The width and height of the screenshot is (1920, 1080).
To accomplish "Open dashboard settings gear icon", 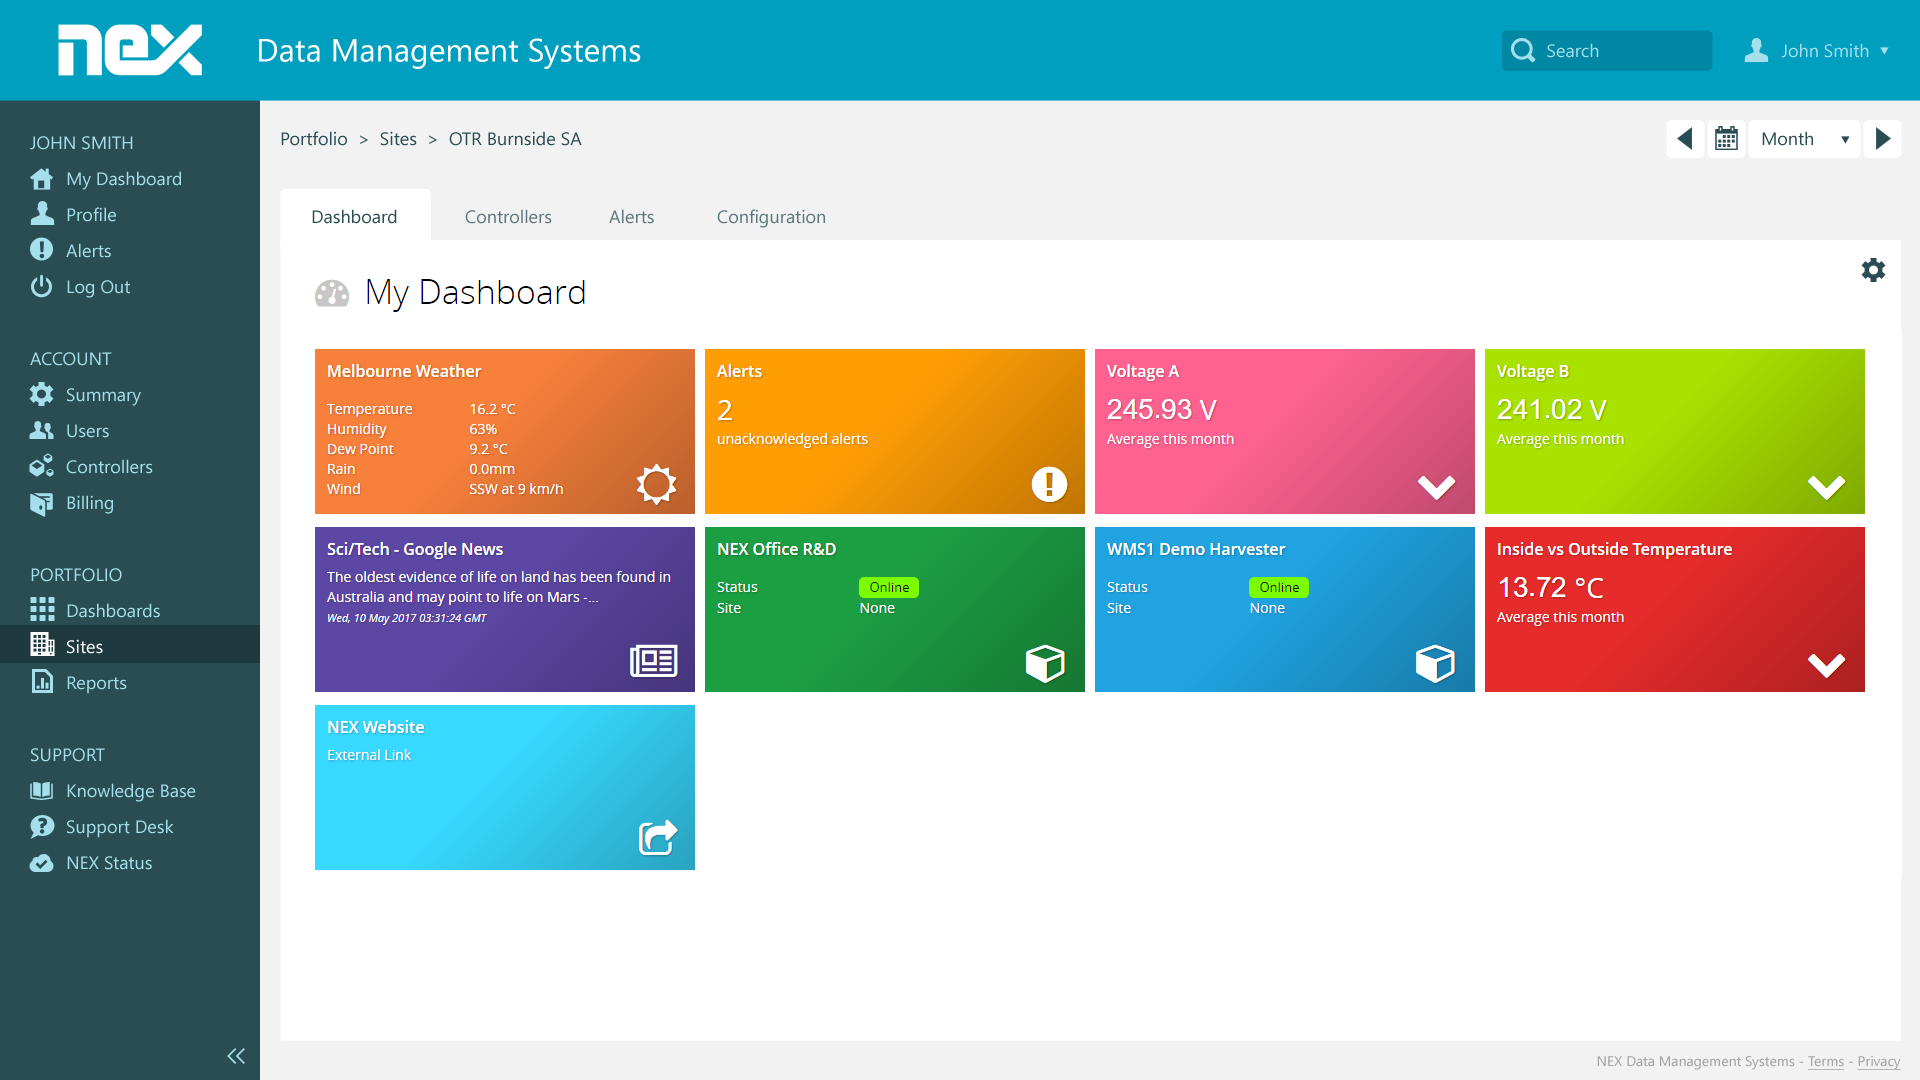I will point(1874,270).
